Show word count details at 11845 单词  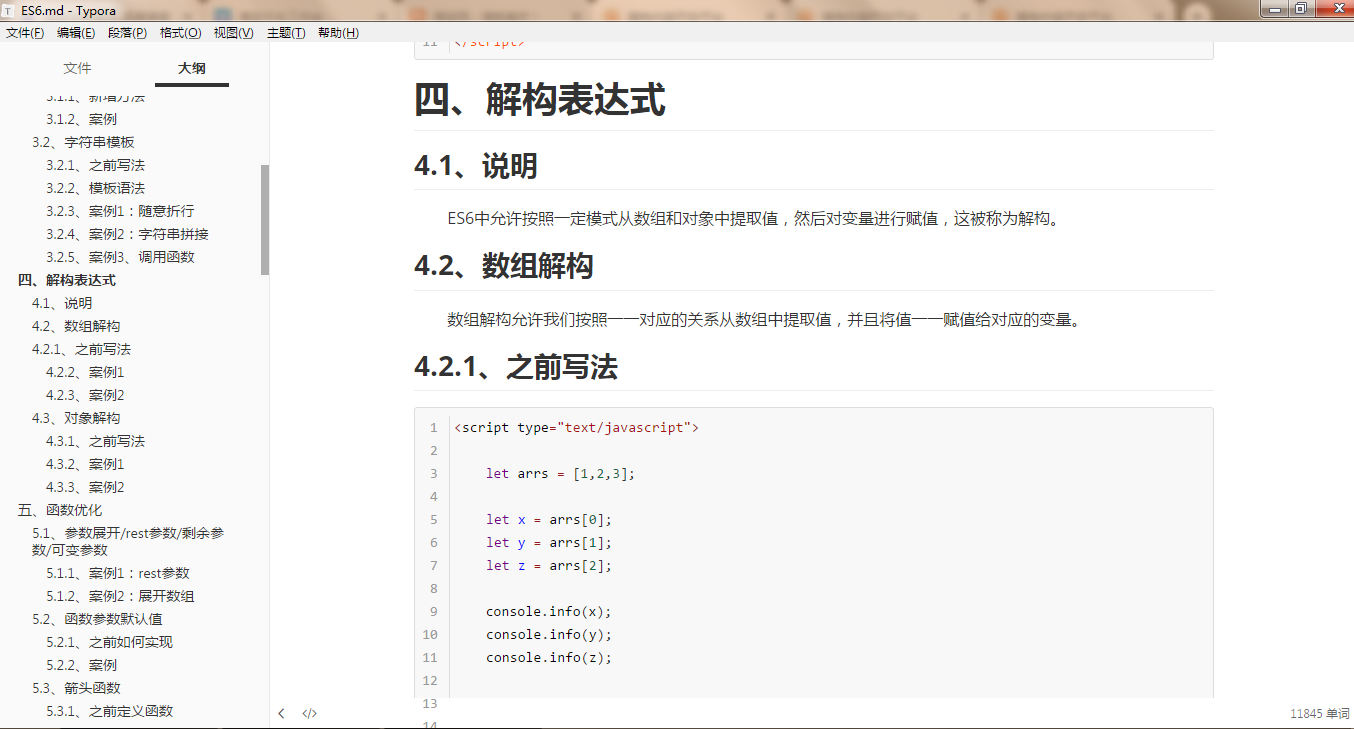(1319, 714)
